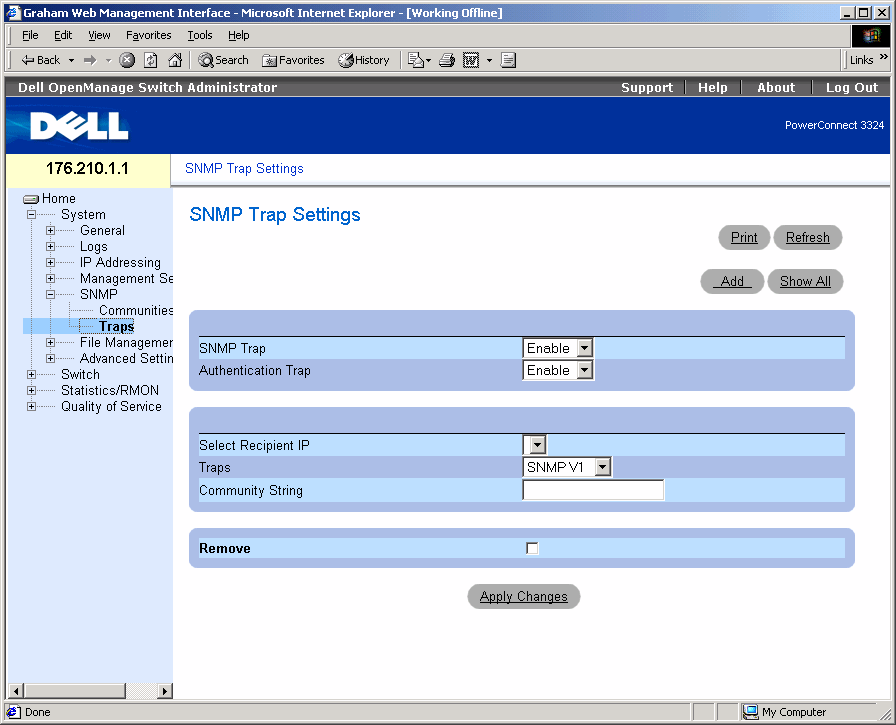Click the Community String text field
The image size is (896, 725).
click(593, 490)
